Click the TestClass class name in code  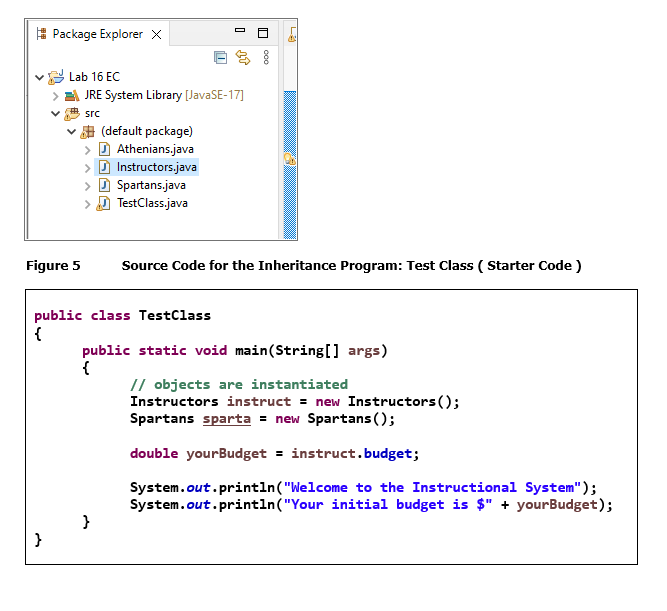175,316
